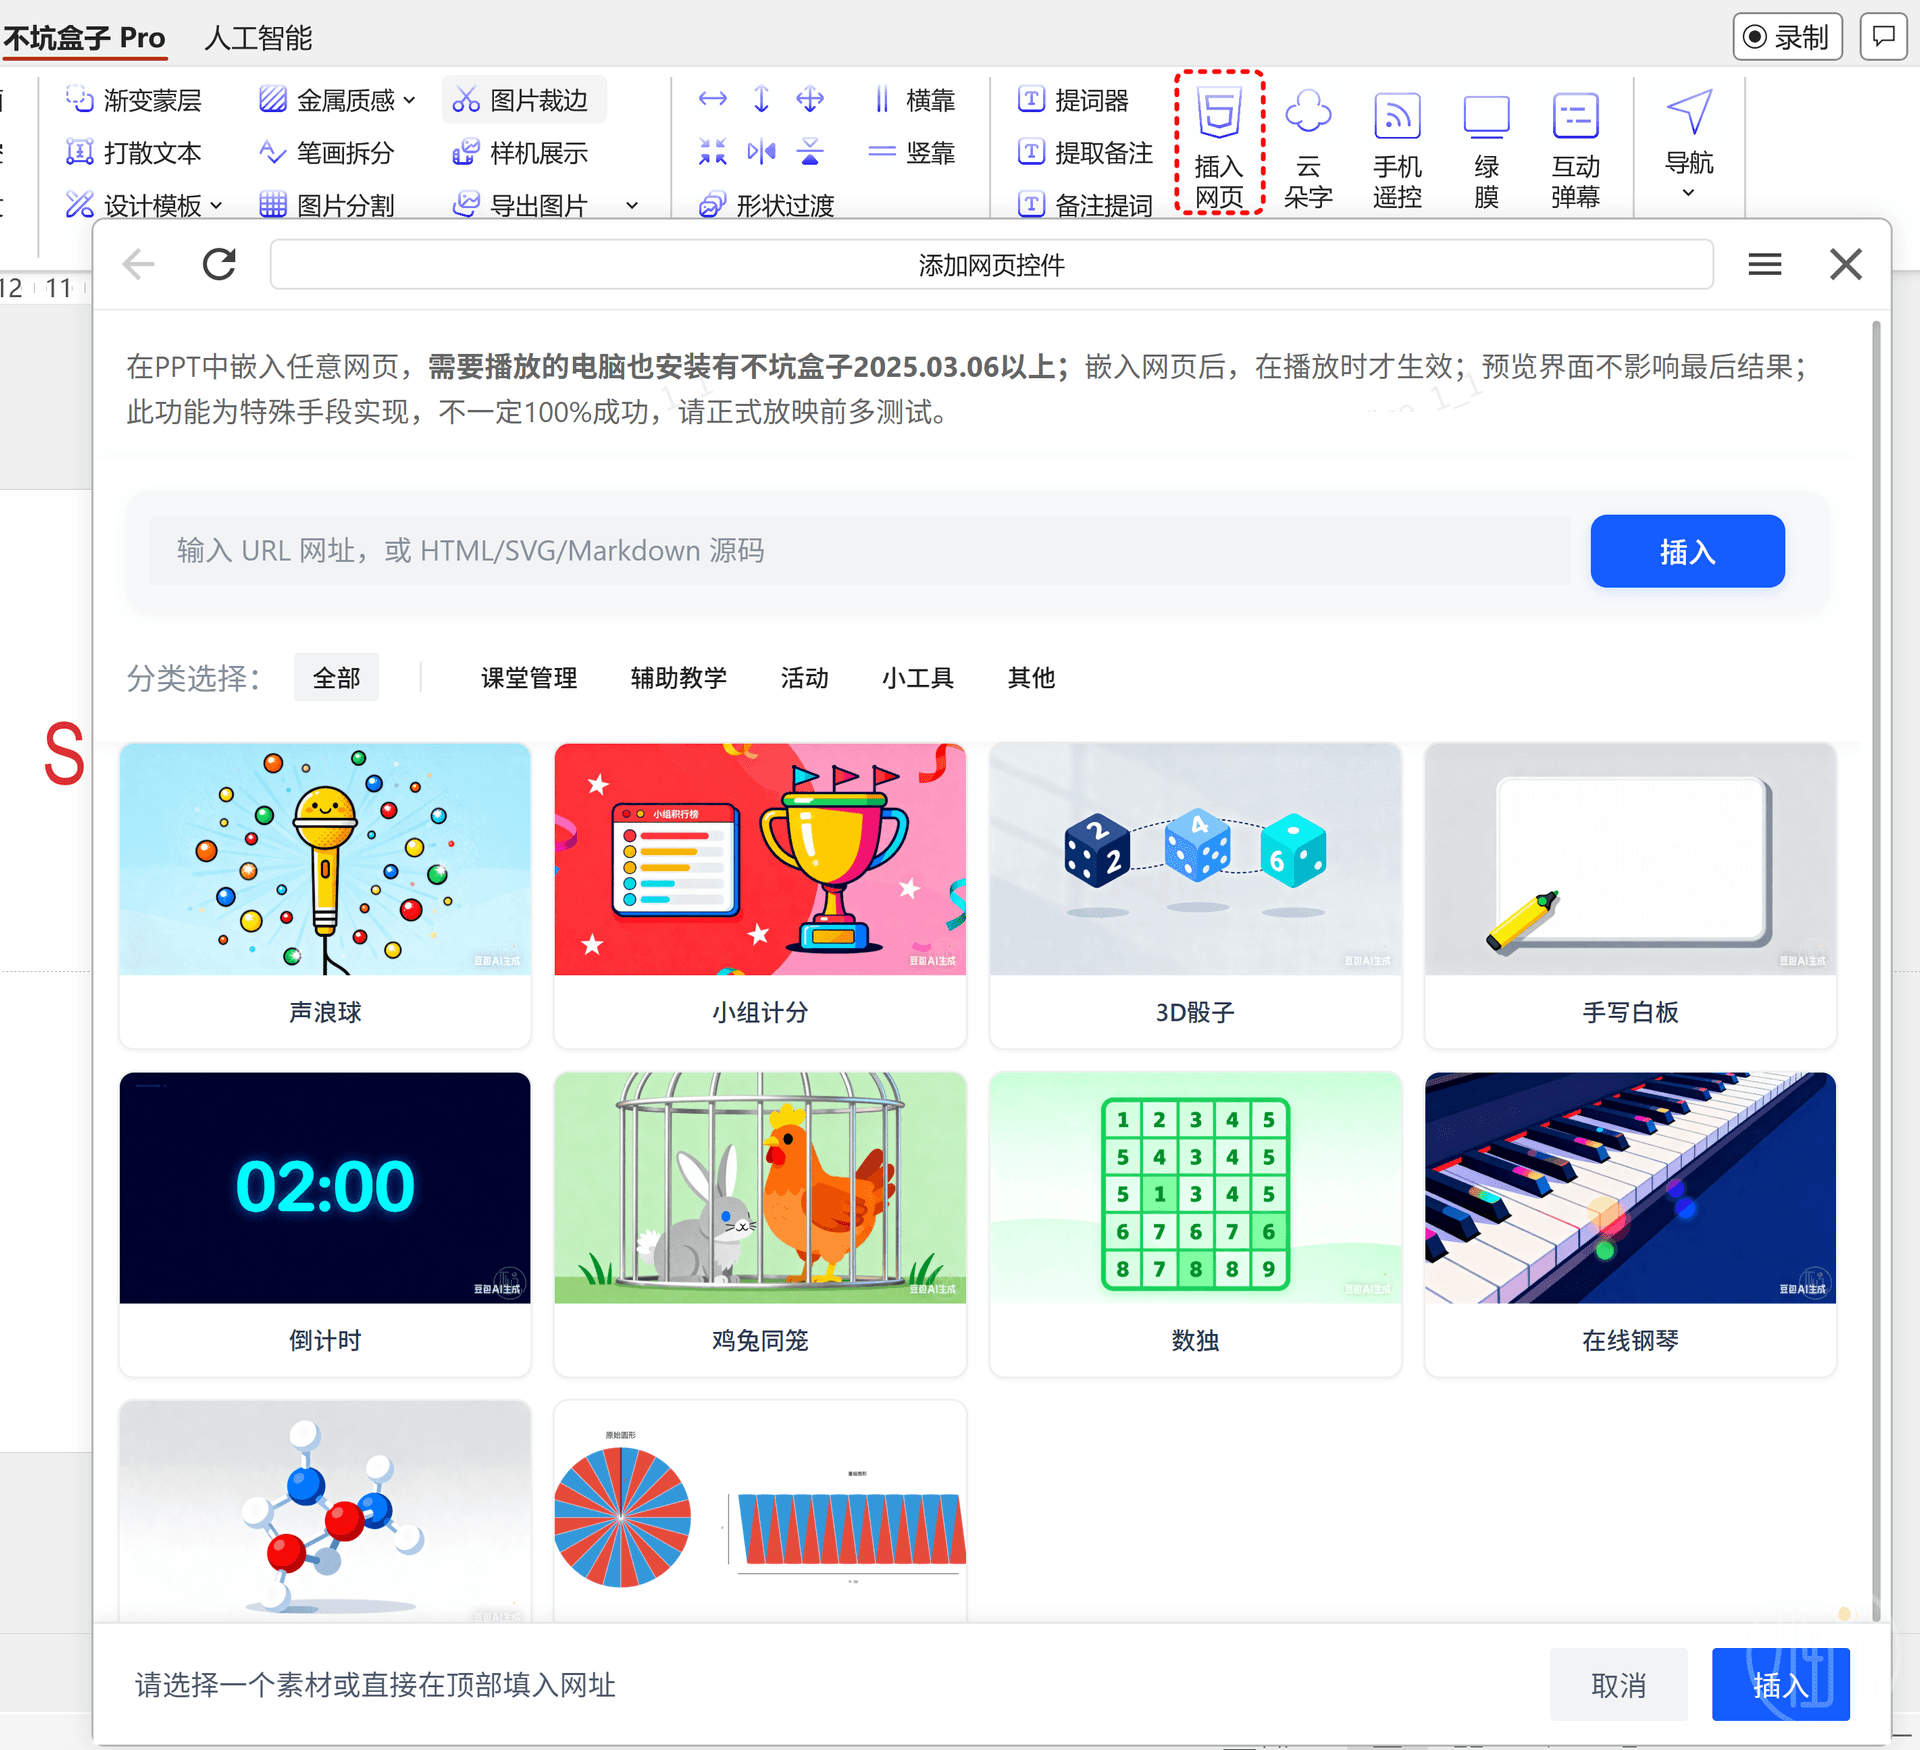Click the 取消 button

click(1617, 1685)
